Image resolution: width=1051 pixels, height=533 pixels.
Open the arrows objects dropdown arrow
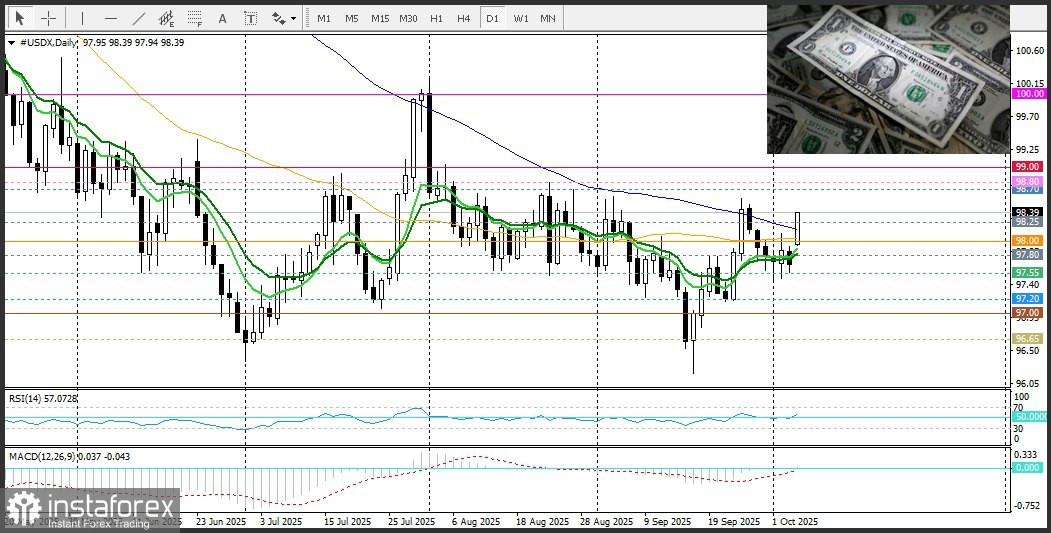pos(294,19)
